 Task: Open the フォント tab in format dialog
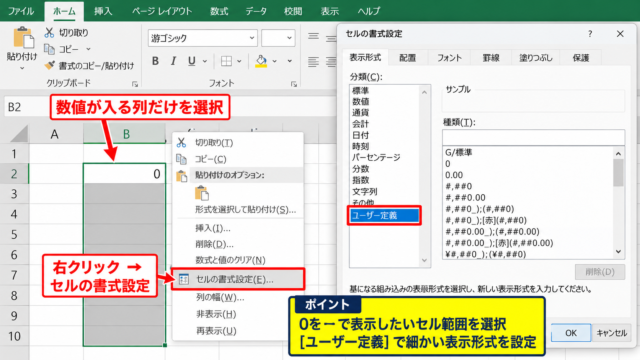(x=449, y=58)
